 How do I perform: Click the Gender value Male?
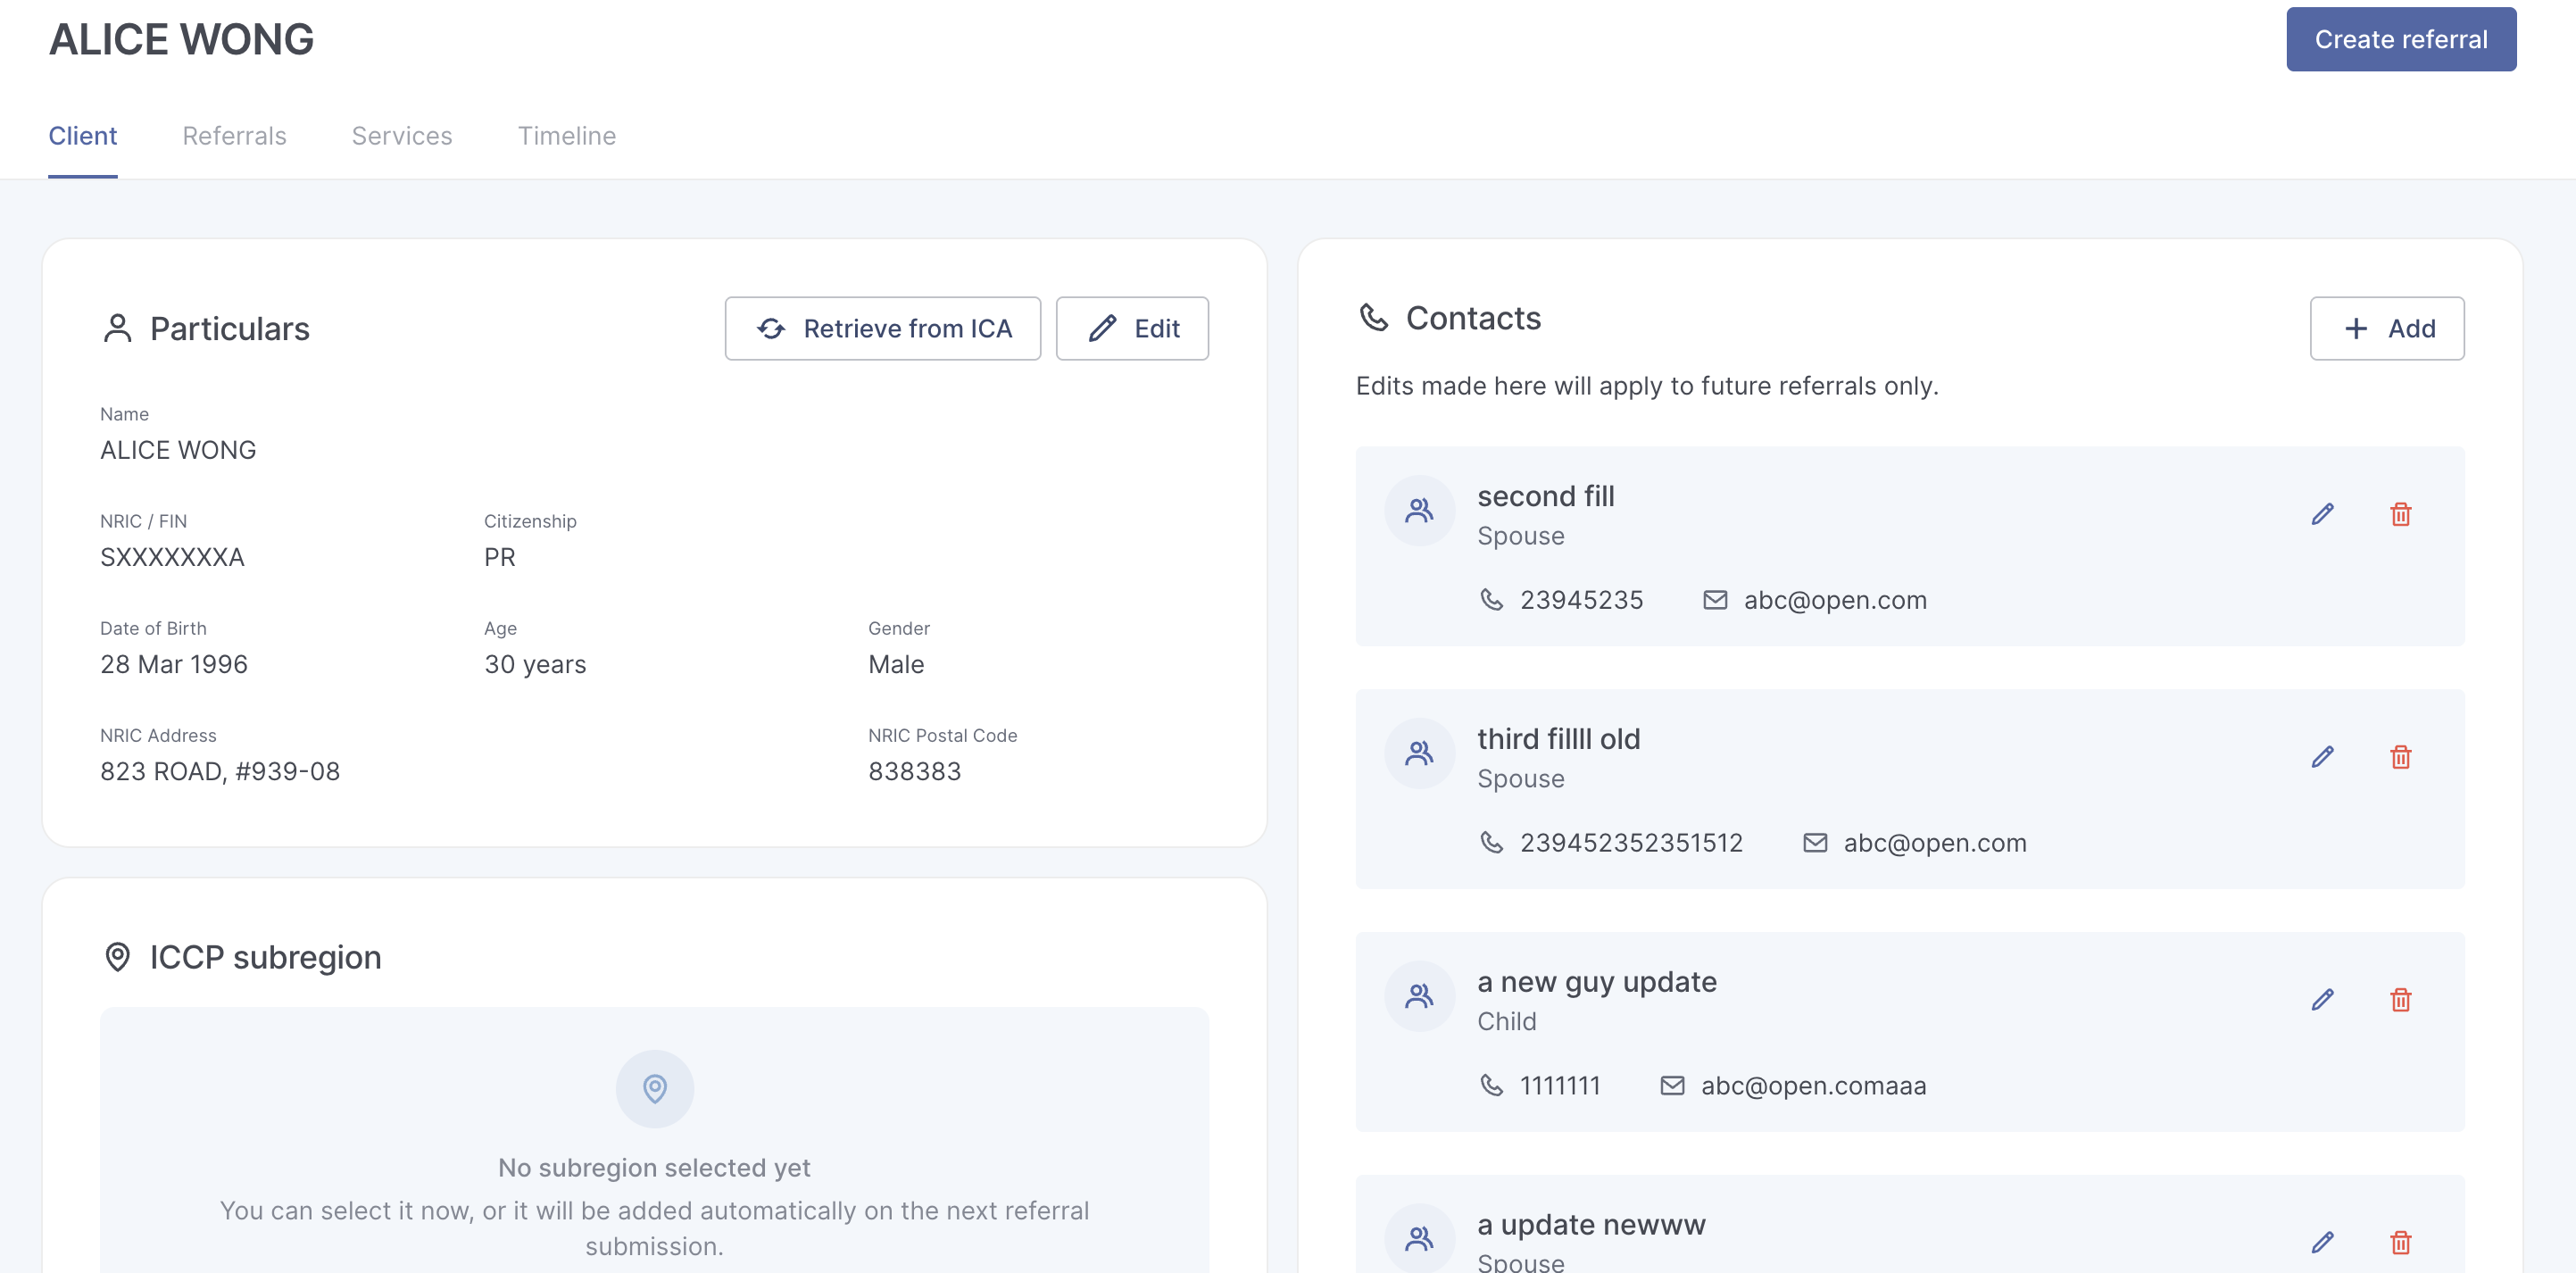pyautogui.click(x=896, y=665)
